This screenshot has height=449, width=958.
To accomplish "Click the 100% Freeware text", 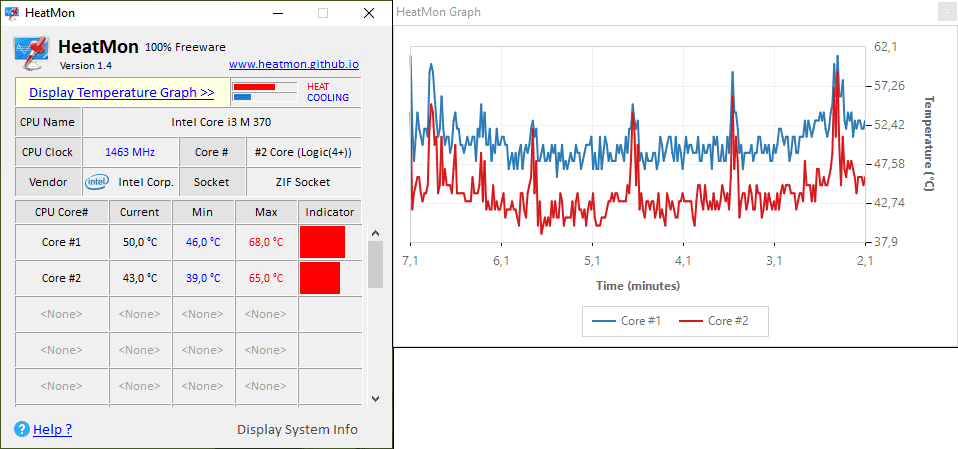I will point(185,47).
